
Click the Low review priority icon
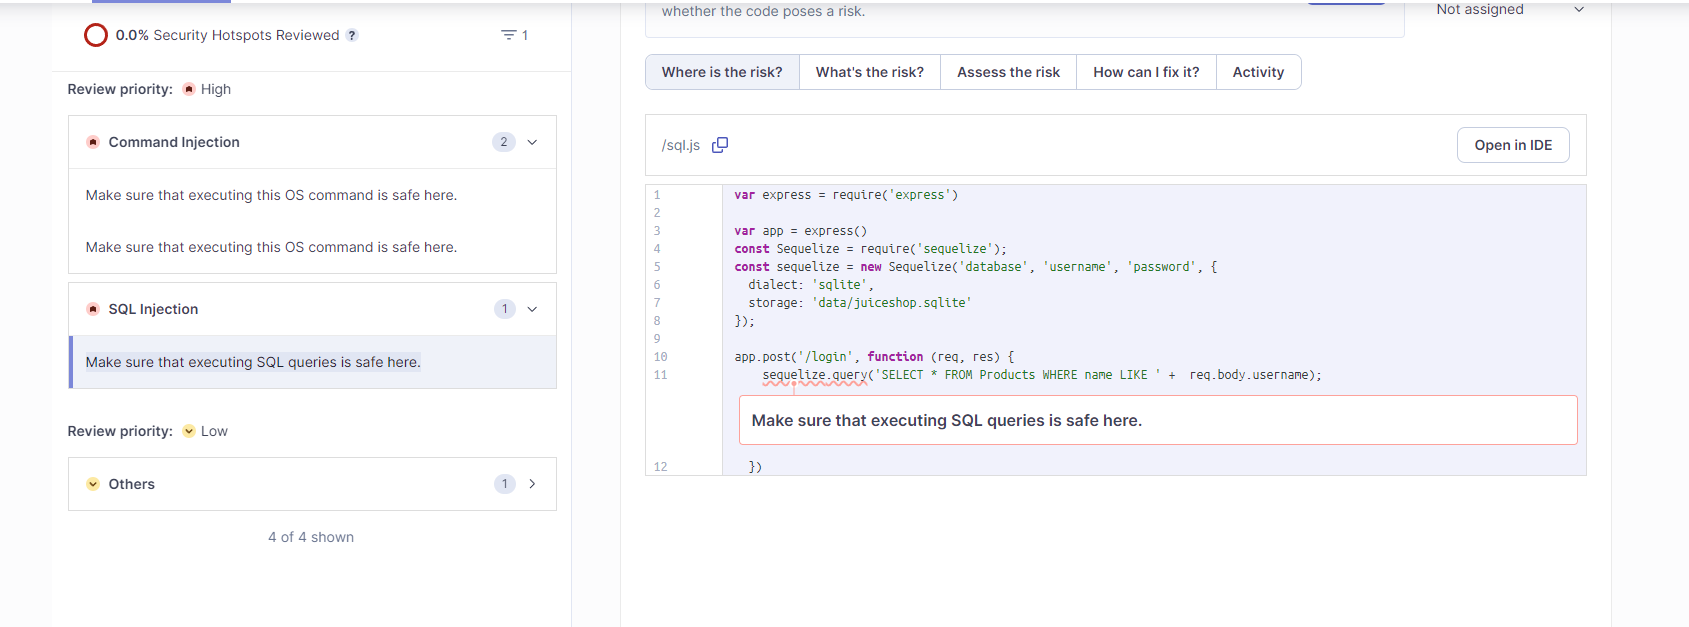tap(189, 431)
